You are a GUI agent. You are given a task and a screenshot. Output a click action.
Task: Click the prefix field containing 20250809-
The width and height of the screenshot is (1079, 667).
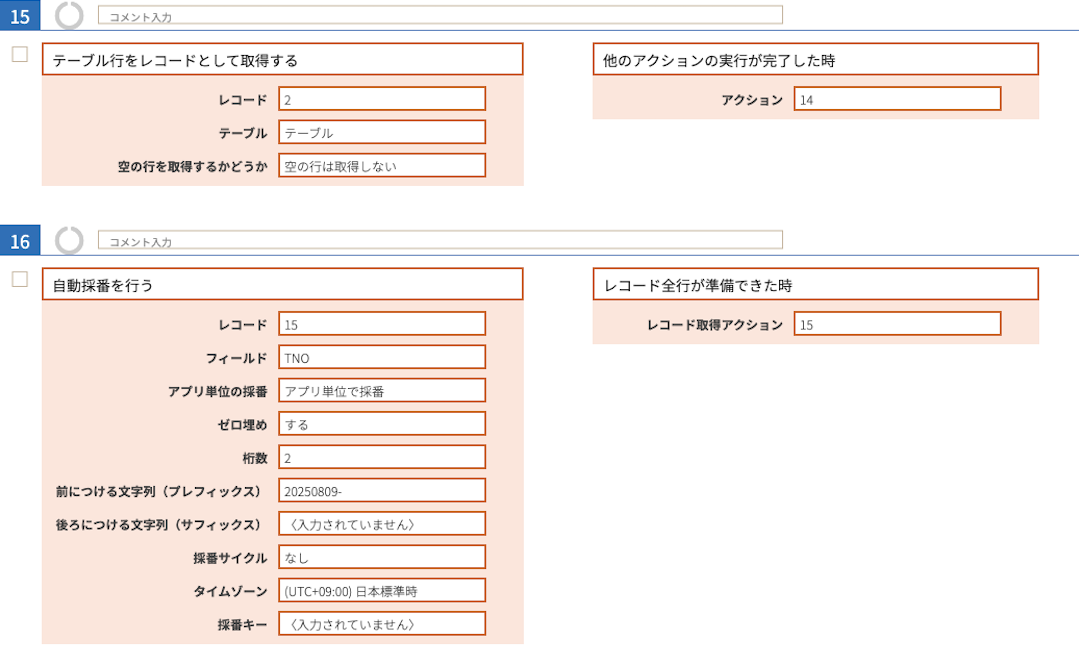click(382, 491)
